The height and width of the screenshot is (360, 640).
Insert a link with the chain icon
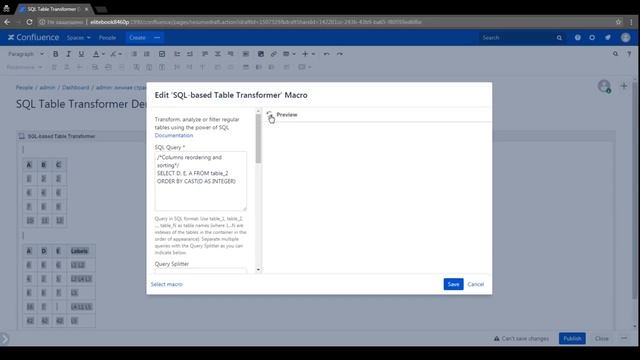click(273, 54)
